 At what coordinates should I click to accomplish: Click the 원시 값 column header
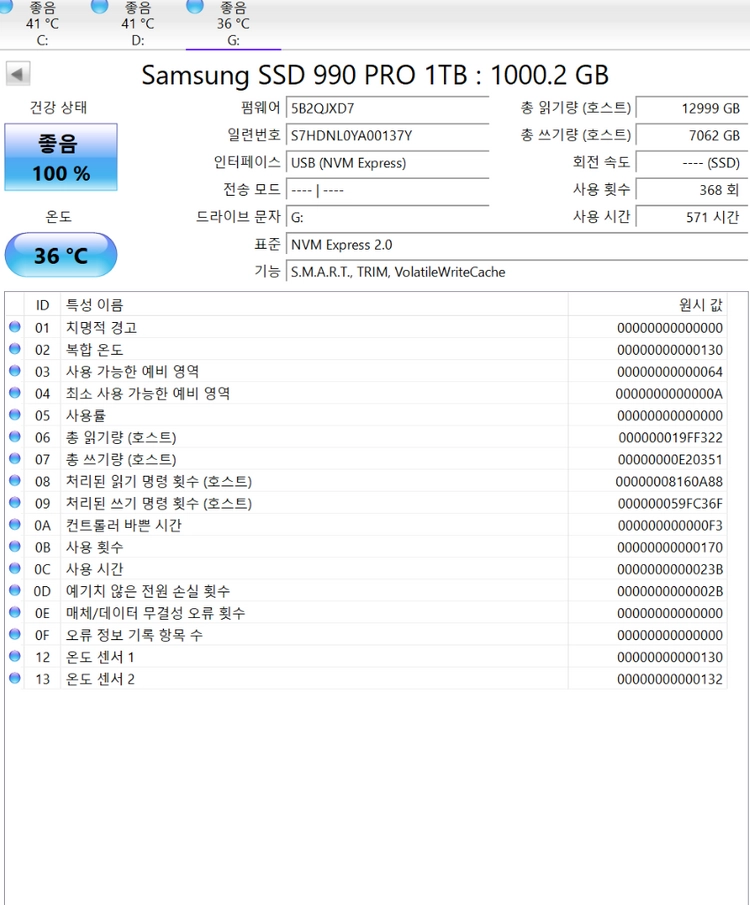[647, 305]
